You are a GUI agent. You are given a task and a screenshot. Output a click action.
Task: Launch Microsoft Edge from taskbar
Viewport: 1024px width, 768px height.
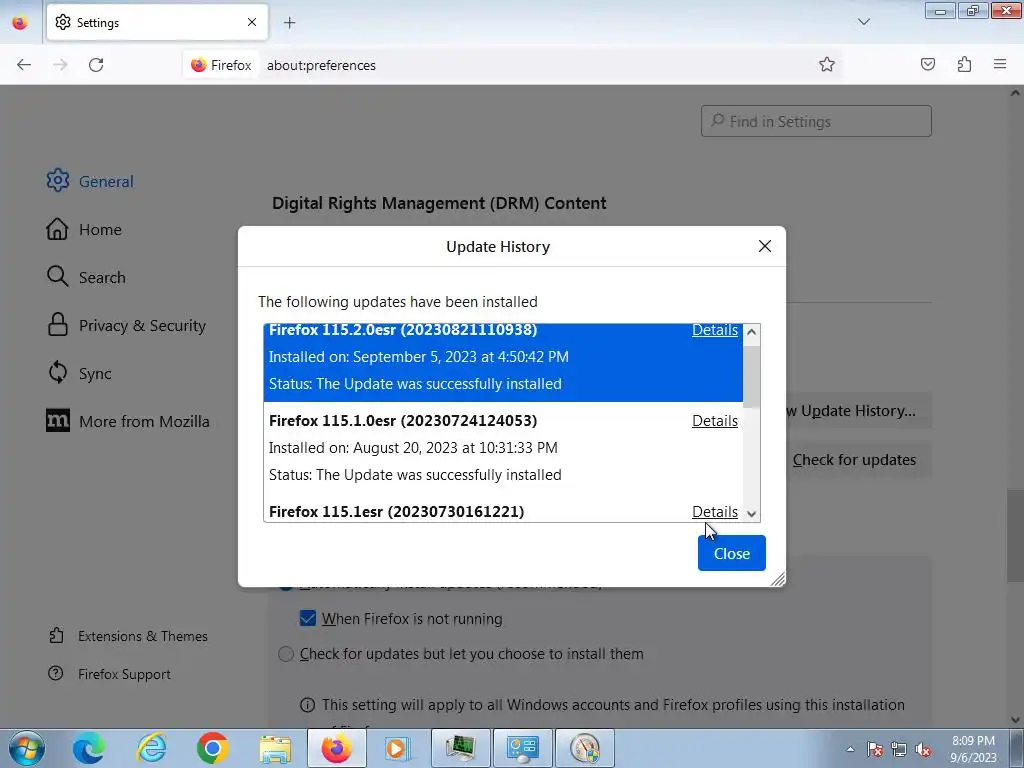coord(88,748)
